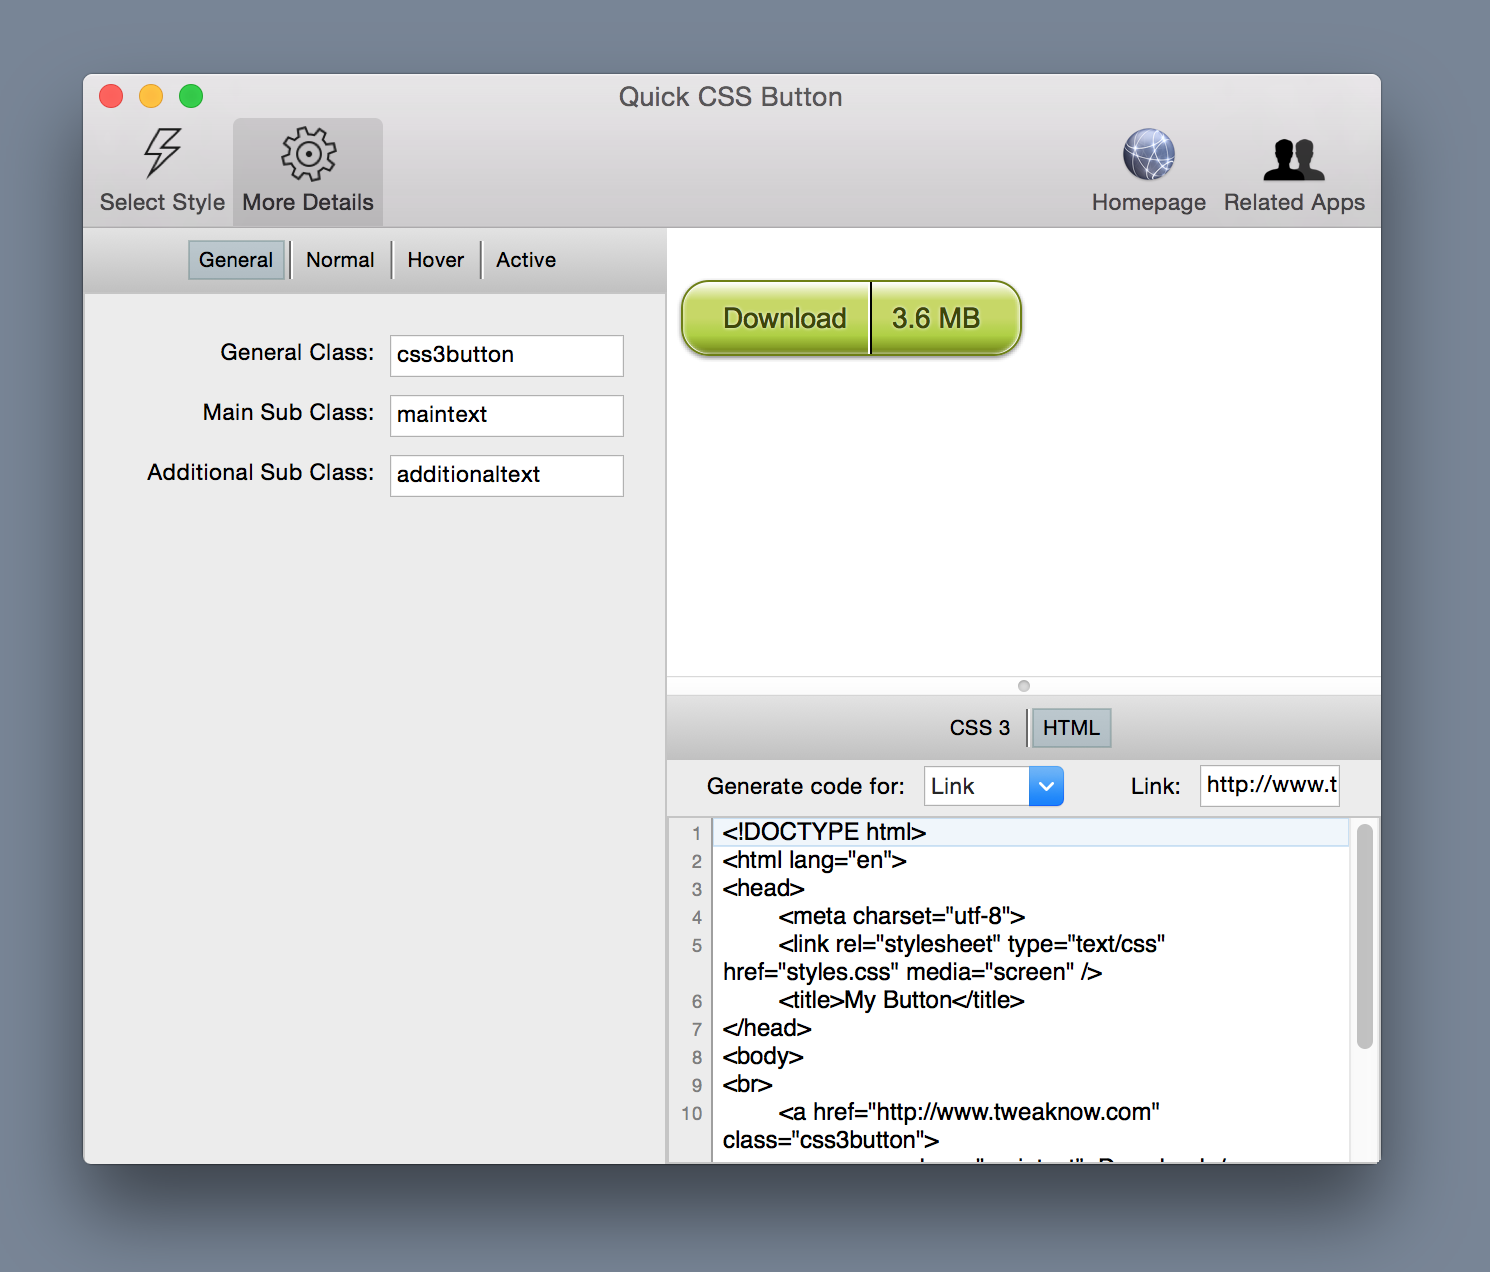Open the Active state tab
The image size is (1490, 1272).
click(525, 259)
